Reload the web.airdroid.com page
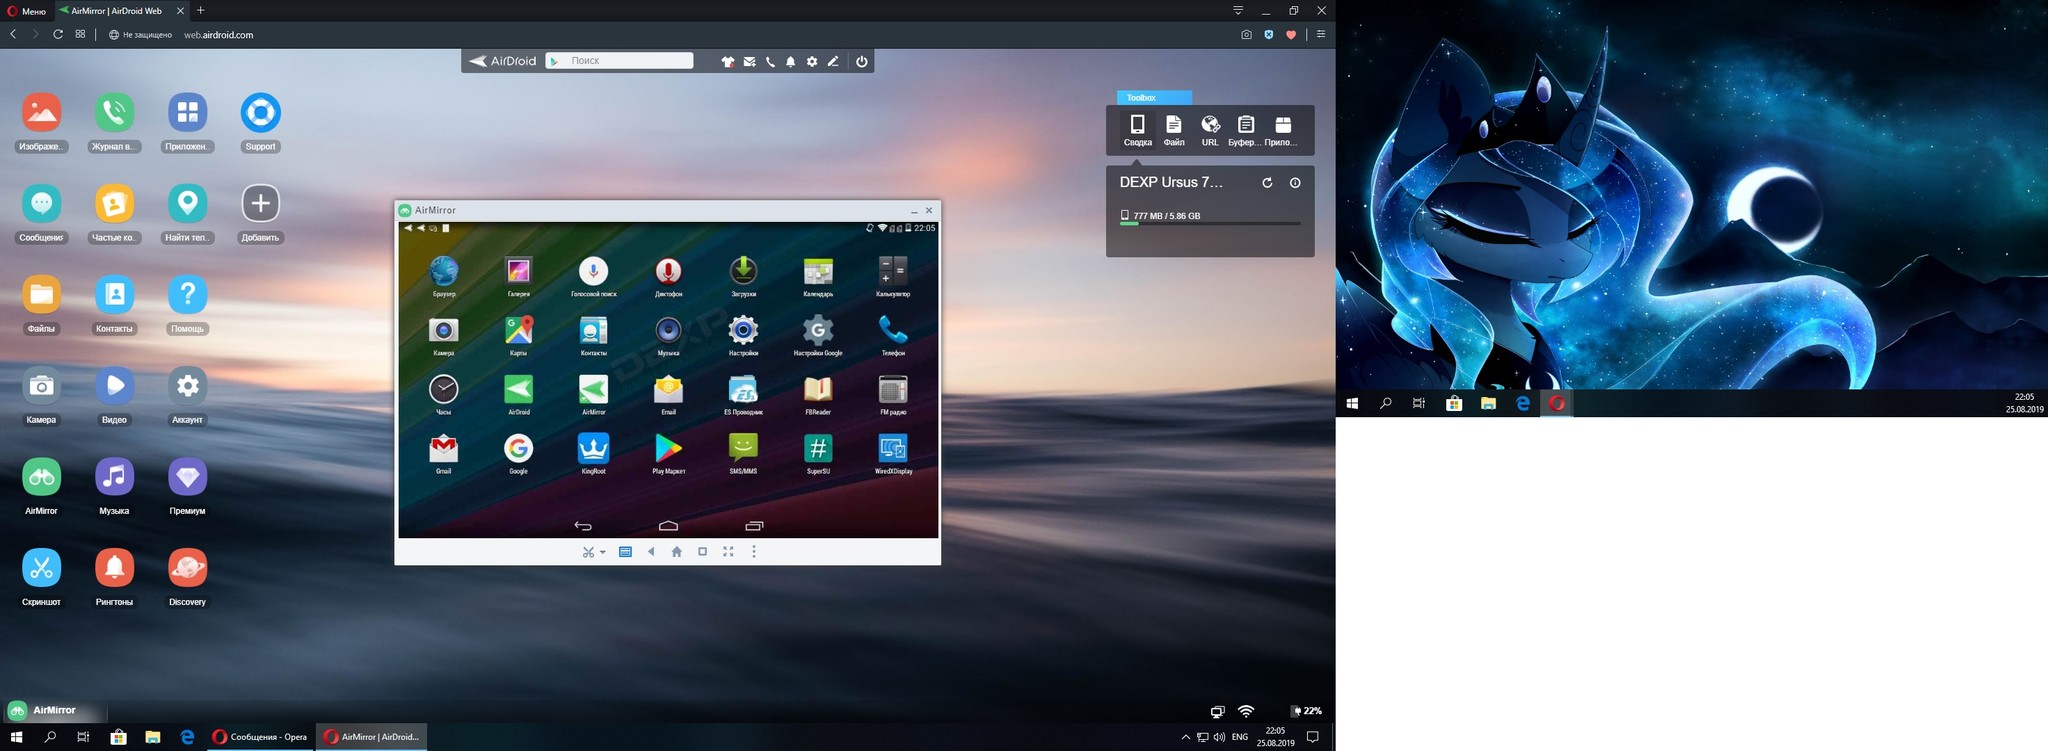 [x=58, y=34]
